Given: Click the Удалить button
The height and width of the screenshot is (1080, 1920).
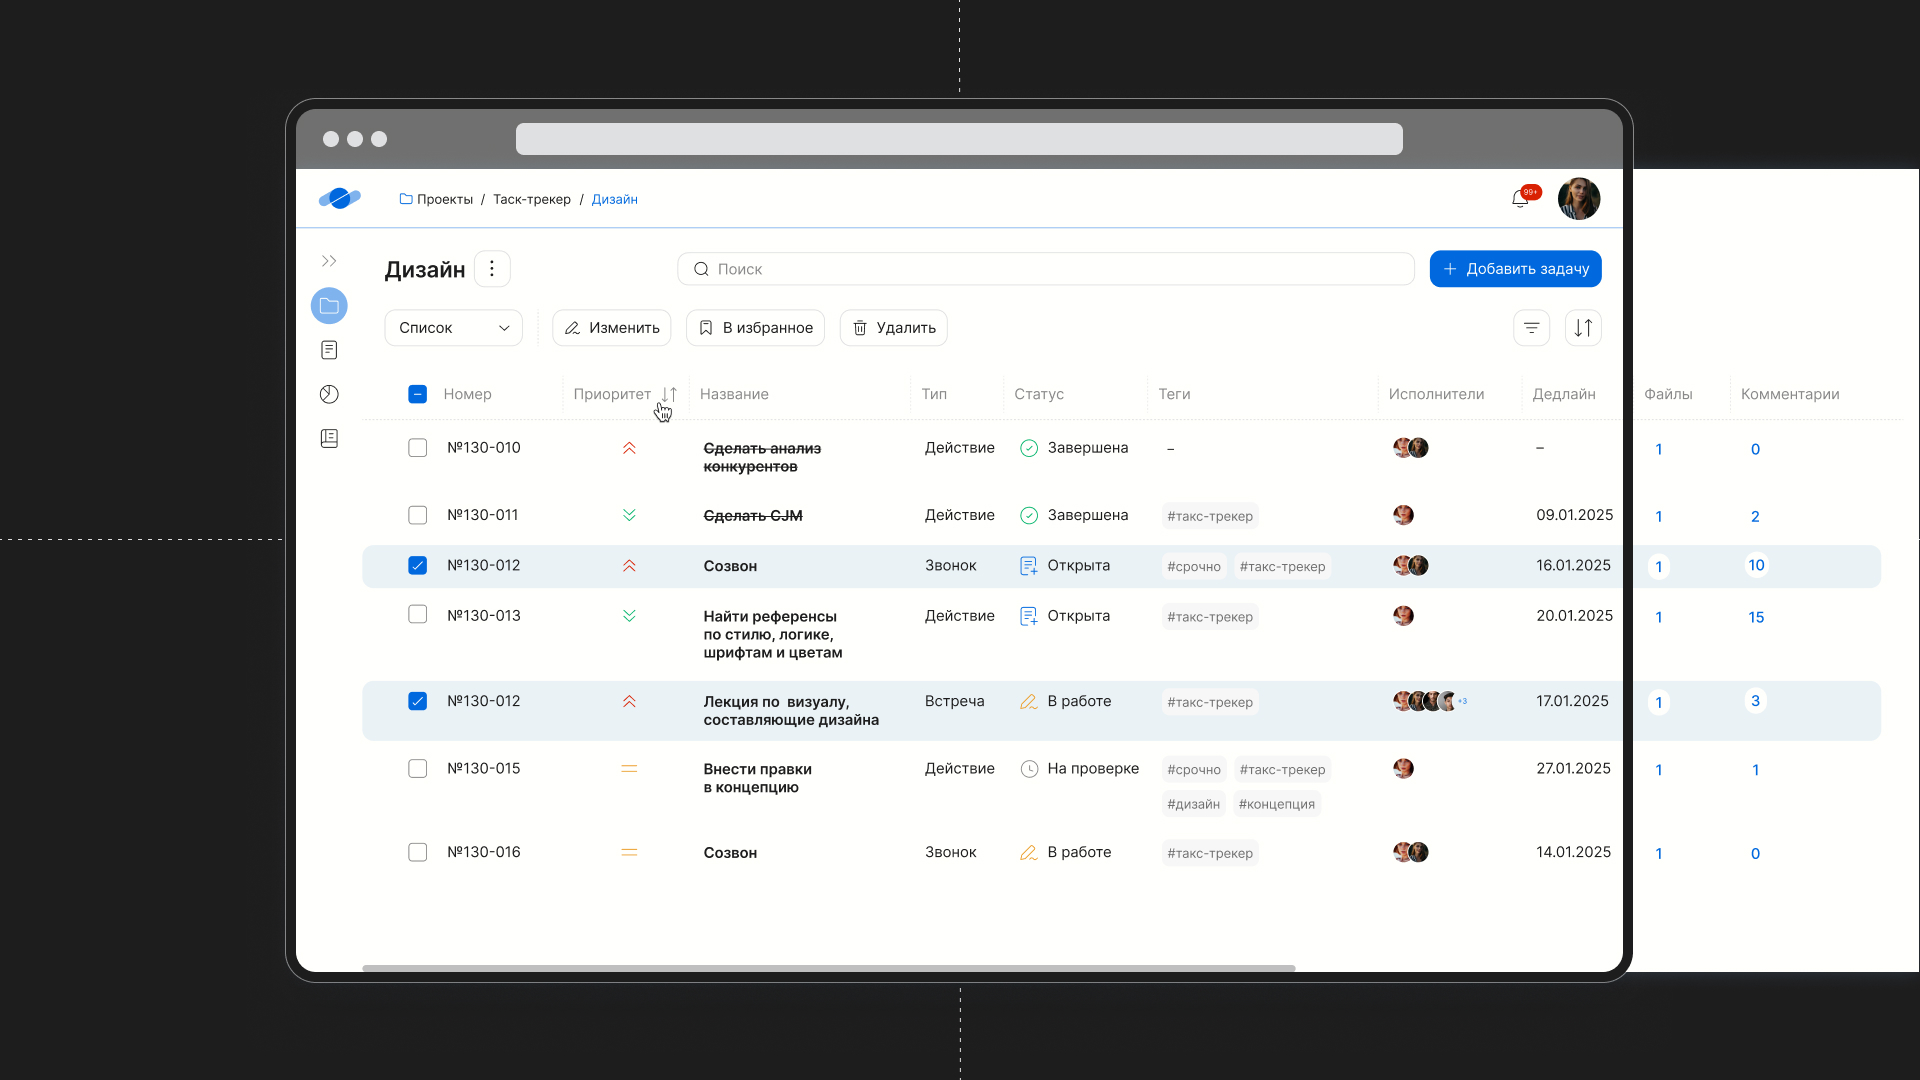Looking at the screenshot, I should click(x=893, y=328).
